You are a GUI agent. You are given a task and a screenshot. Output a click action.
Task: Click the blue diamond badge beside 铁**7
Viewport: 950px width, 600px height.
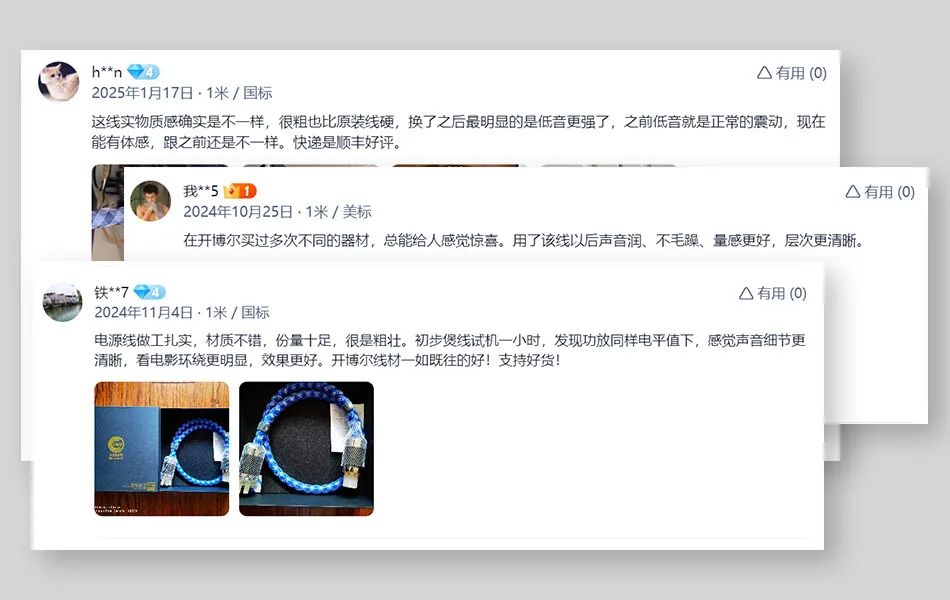pos(149,292)
